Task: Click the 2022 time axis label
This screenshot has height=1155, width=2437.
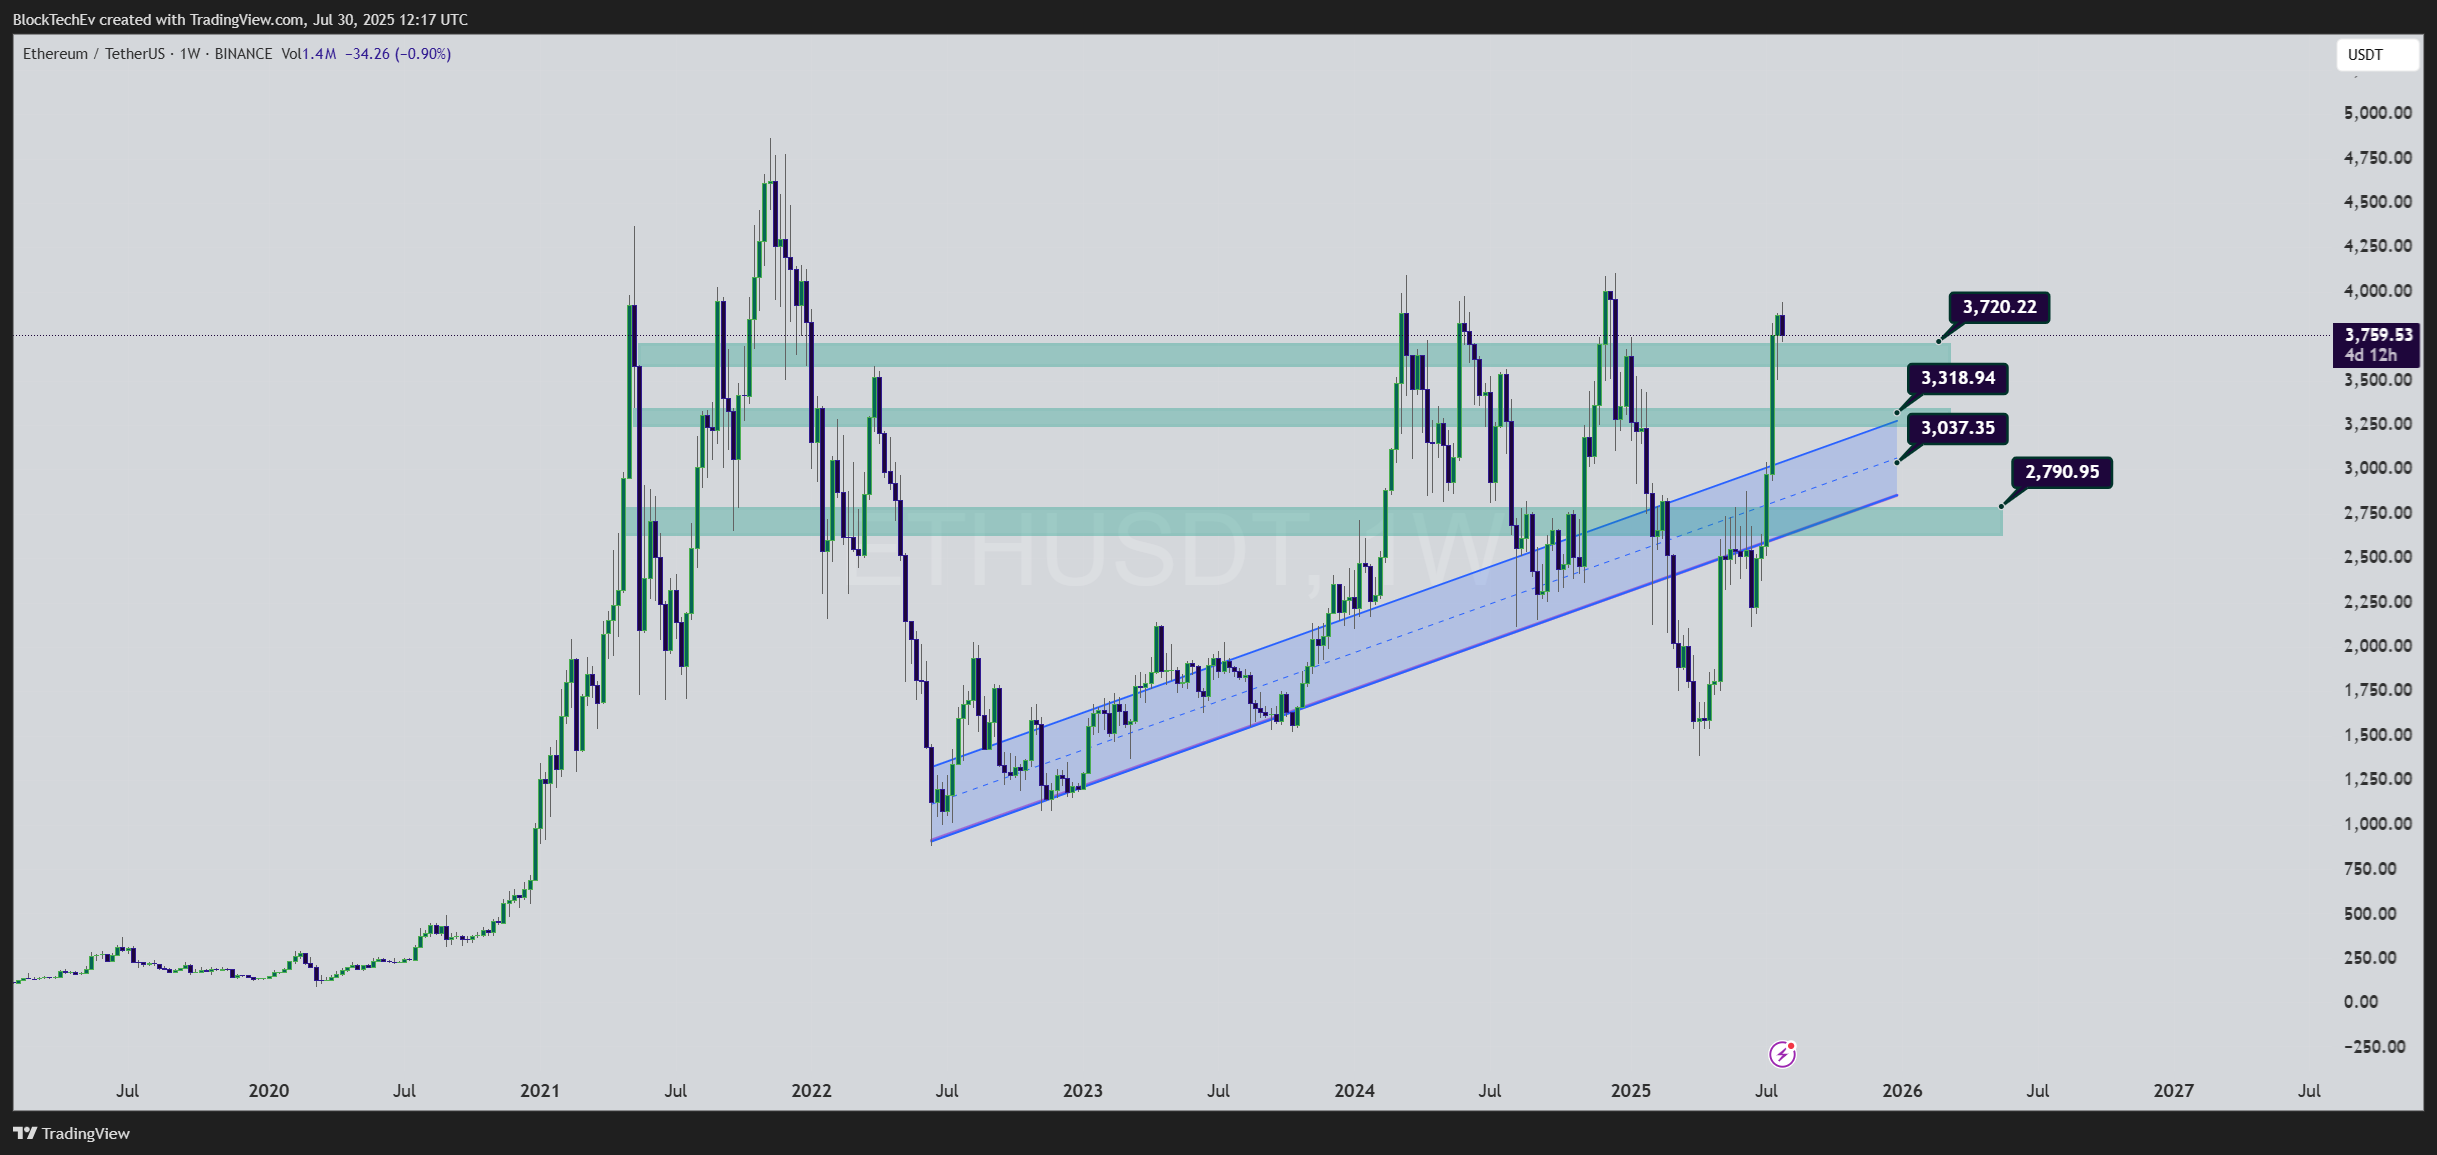Action: click(x=811, y=1091)
